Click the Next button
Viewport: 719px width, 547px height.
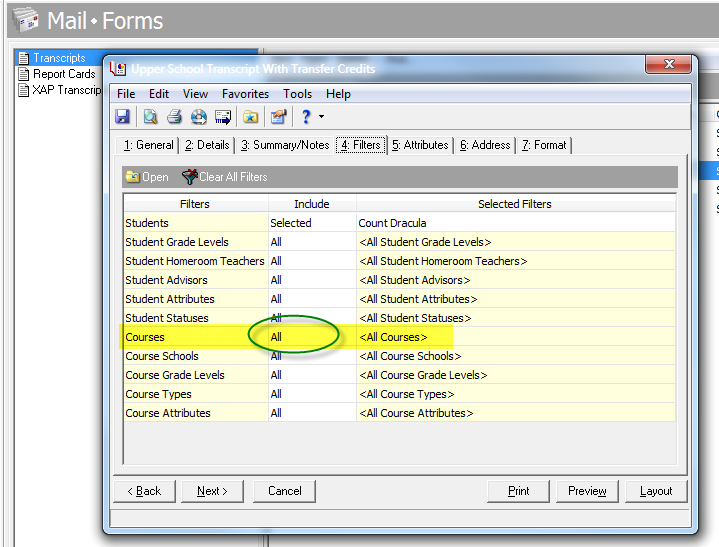click(212, 491)
